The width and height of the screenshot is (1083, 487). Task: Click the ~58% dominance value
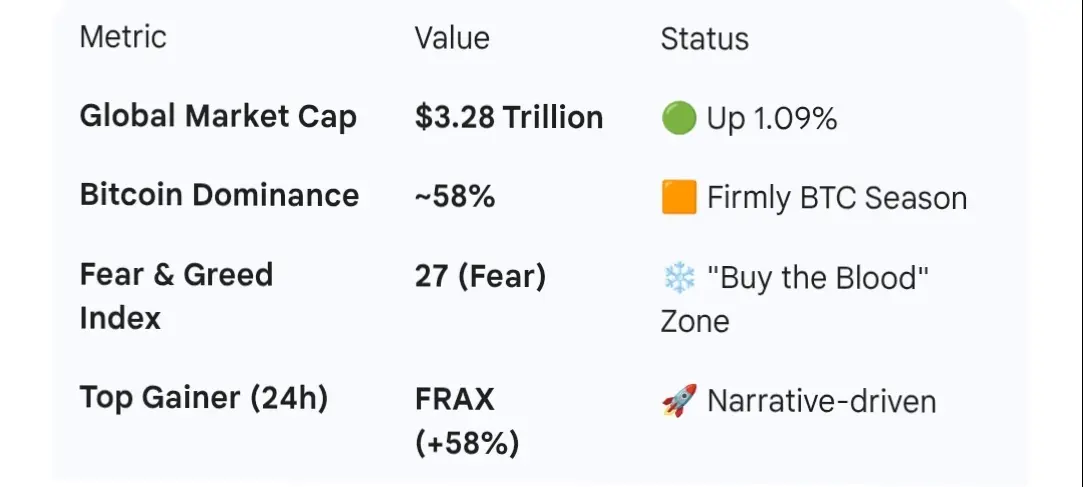click(x=455, y=196)
